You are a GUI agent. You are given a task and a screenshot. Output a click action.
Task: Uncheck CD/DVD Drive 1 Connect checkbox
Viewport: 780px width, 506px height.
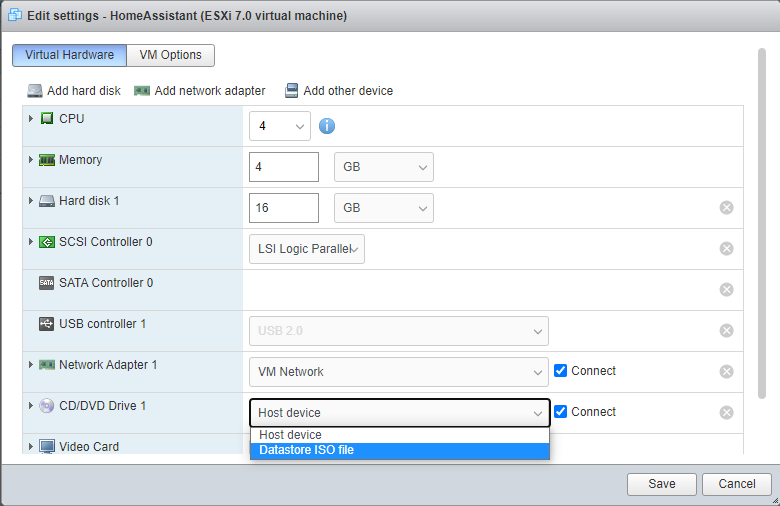coord(561,412)
